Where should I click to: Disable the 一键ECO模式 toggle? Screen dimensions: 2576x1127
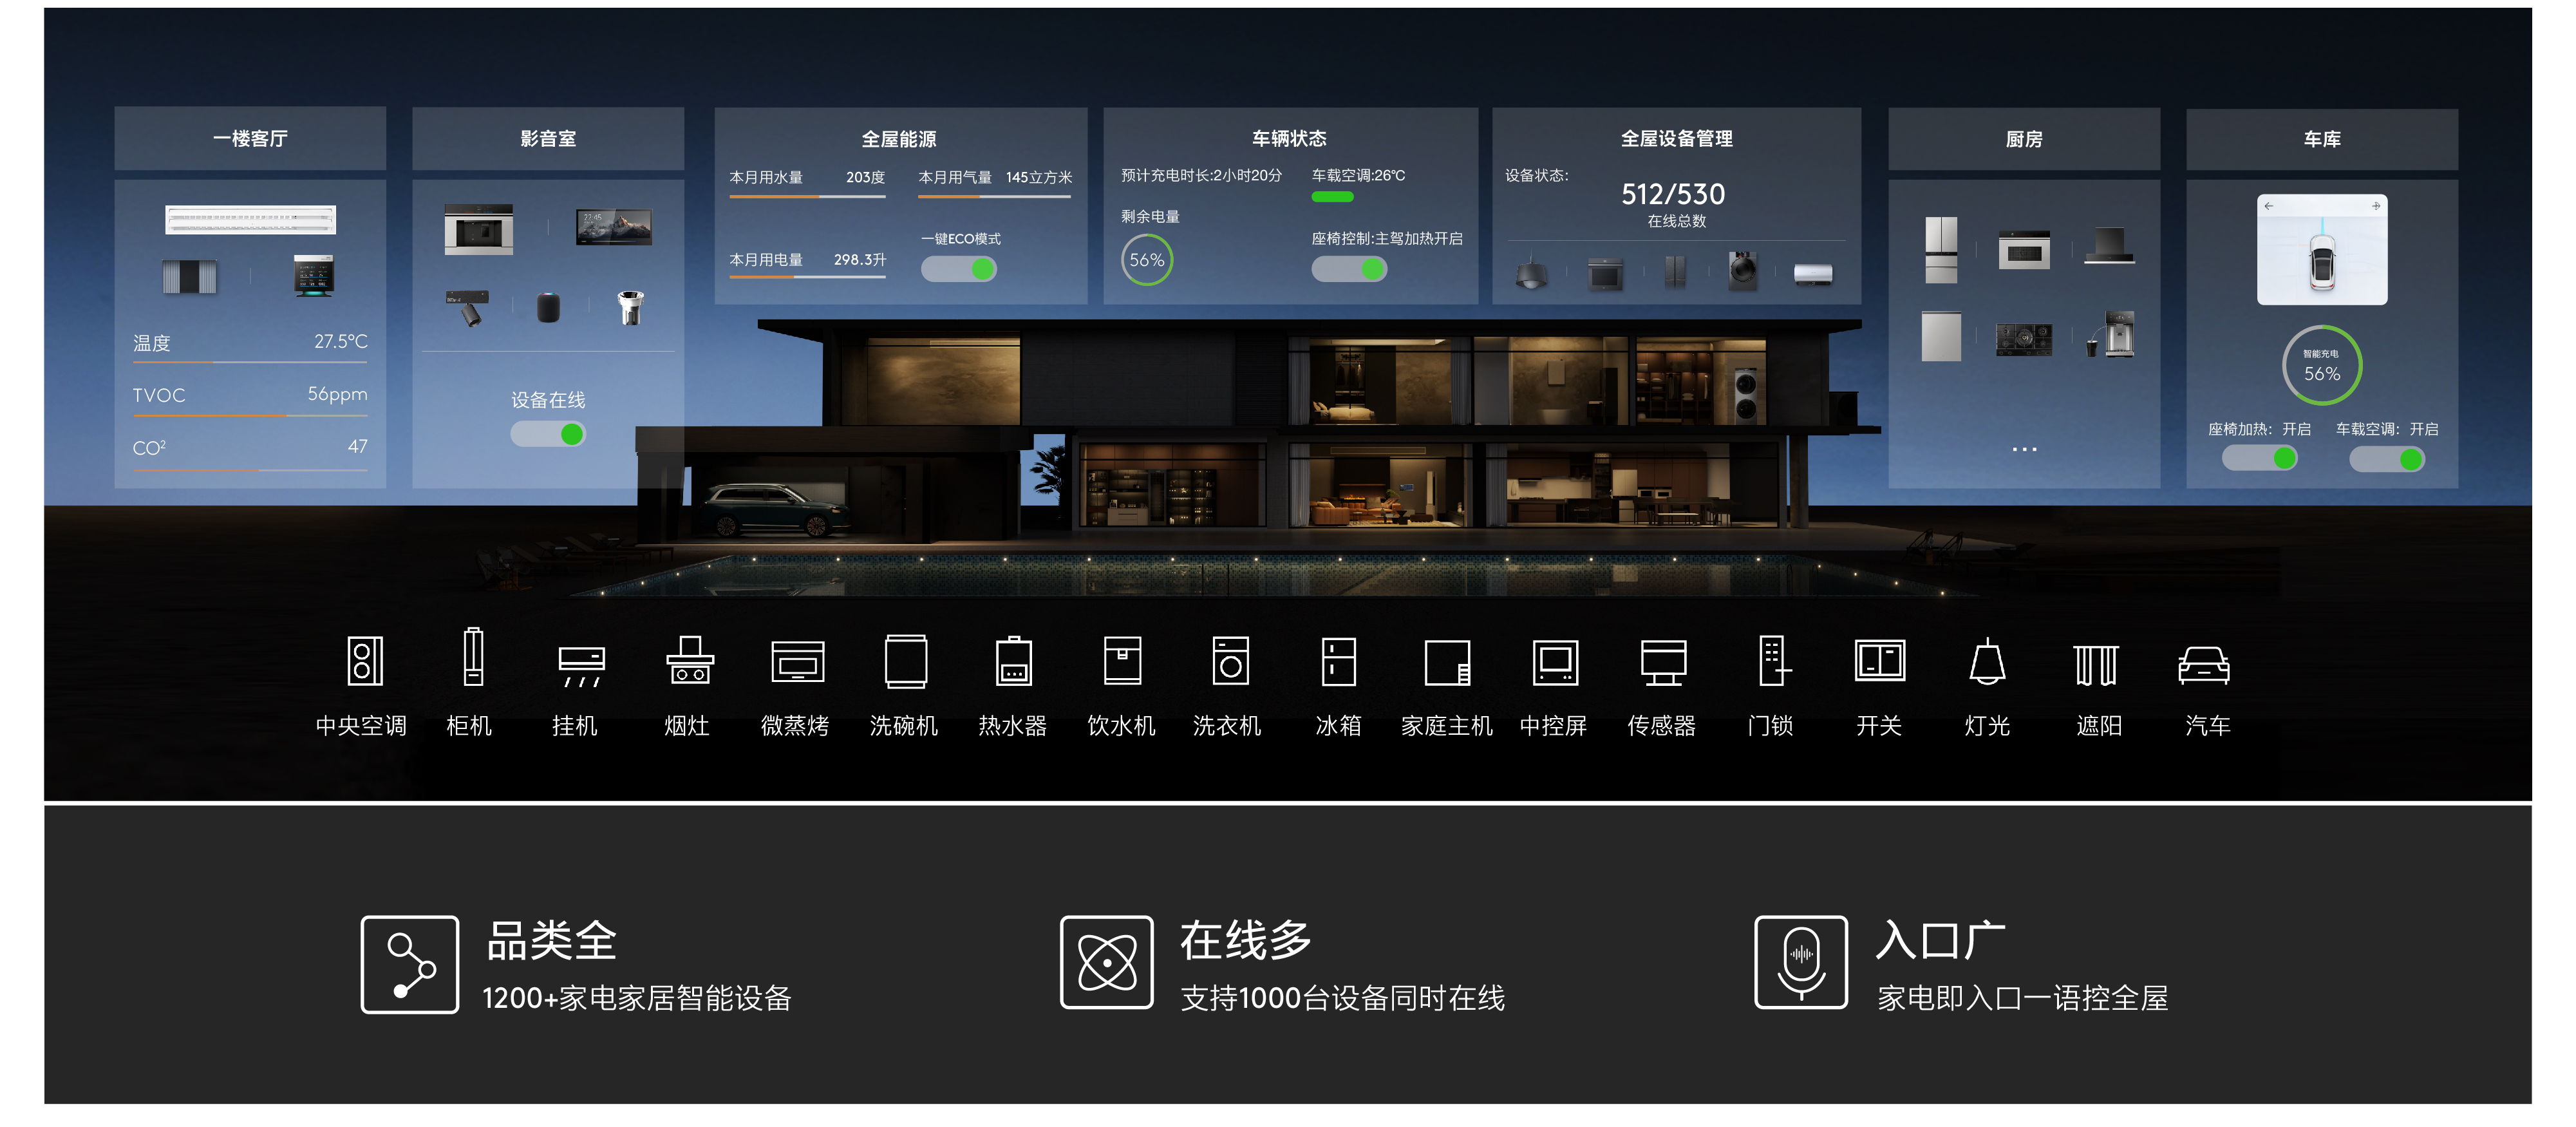pos(958,269)
